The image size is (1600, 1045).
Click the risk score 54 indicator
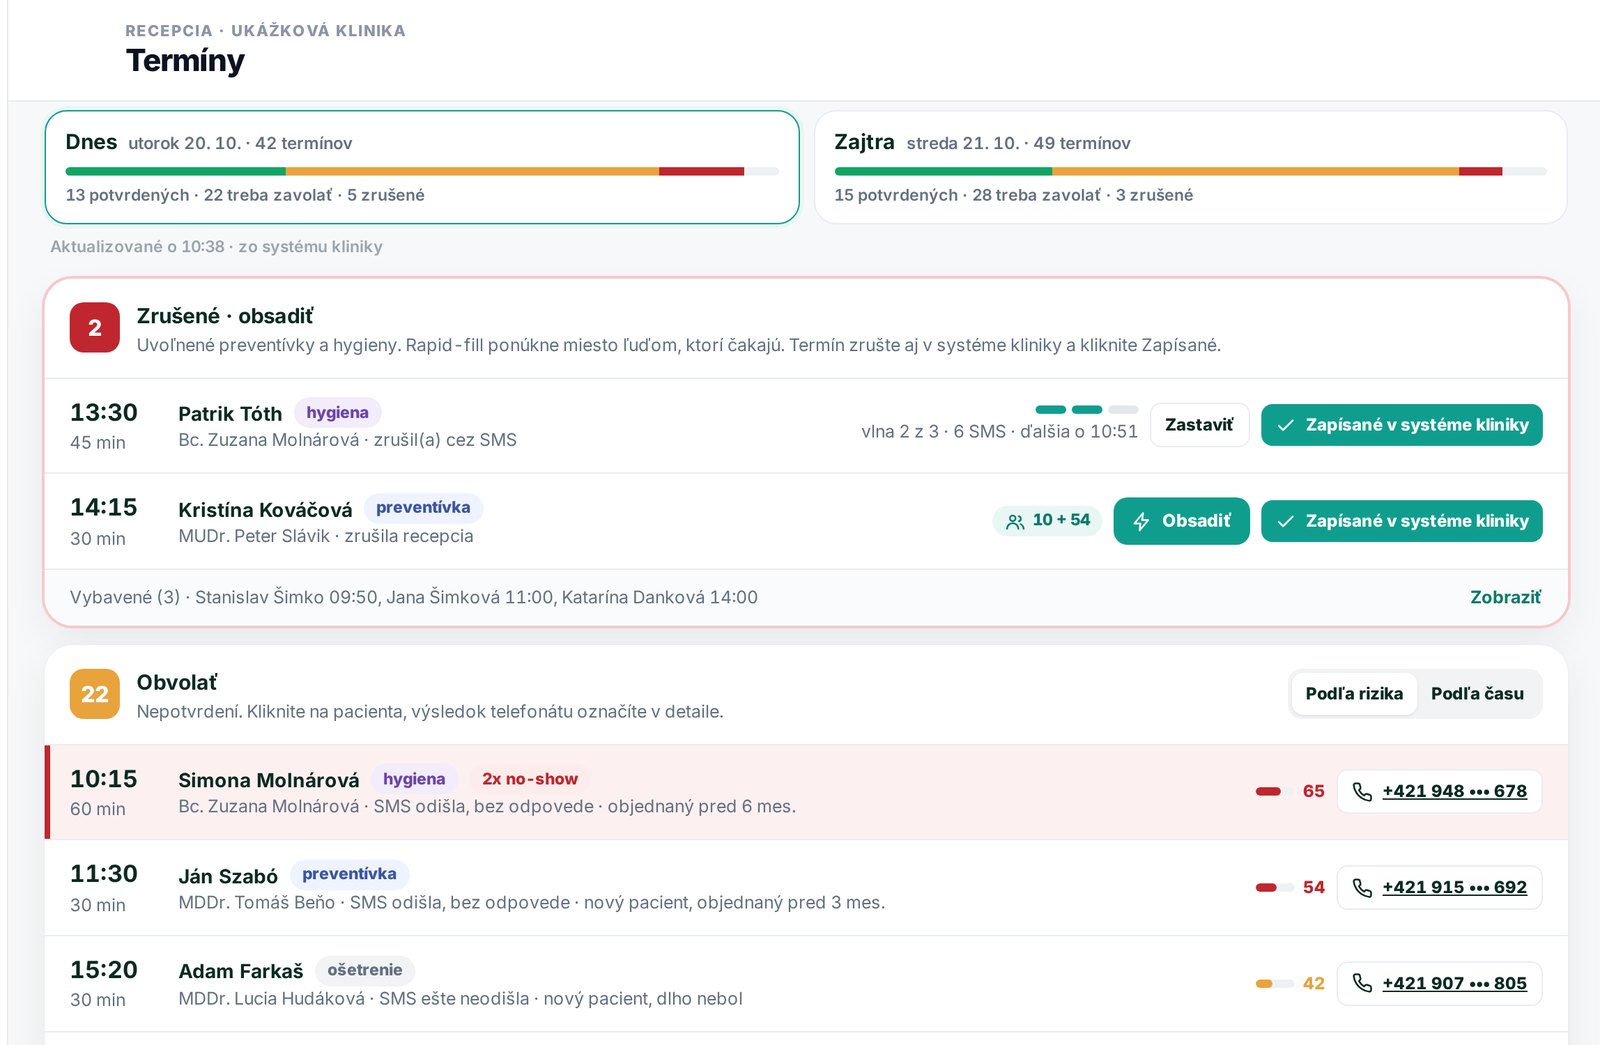1290,887
